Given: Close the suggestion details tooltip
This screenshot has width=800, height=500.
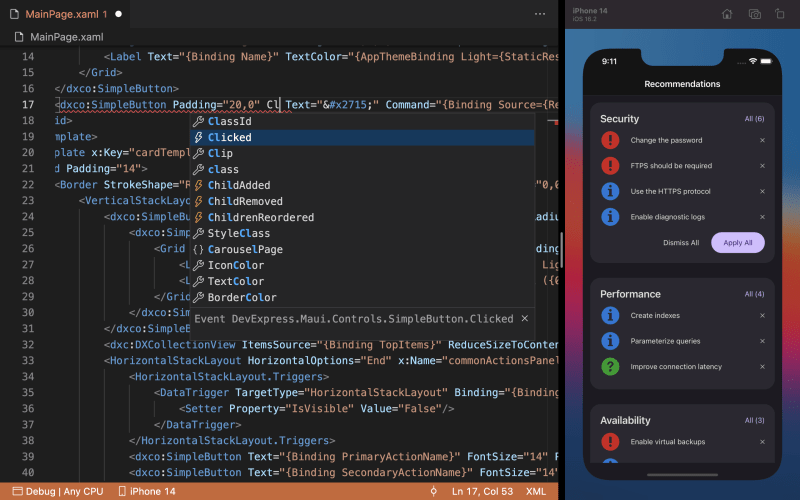Looking at the screenshot, I should coord(524,318).
